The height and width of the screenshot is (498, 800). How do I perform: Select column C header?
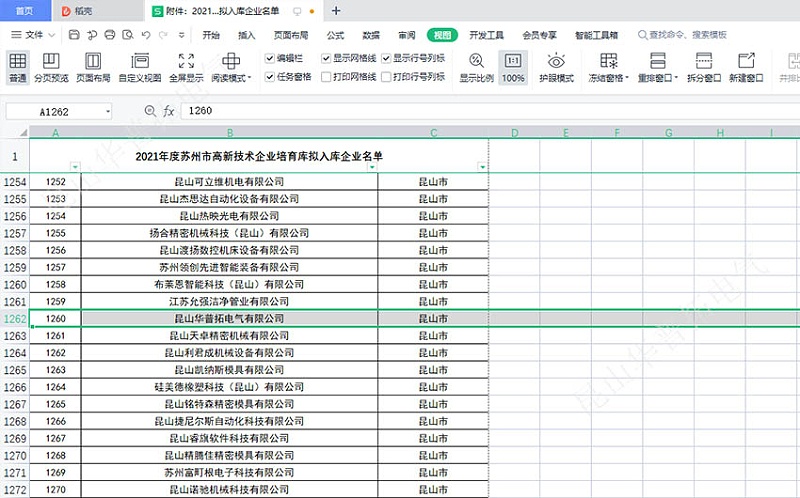click(x=433, y=133)
